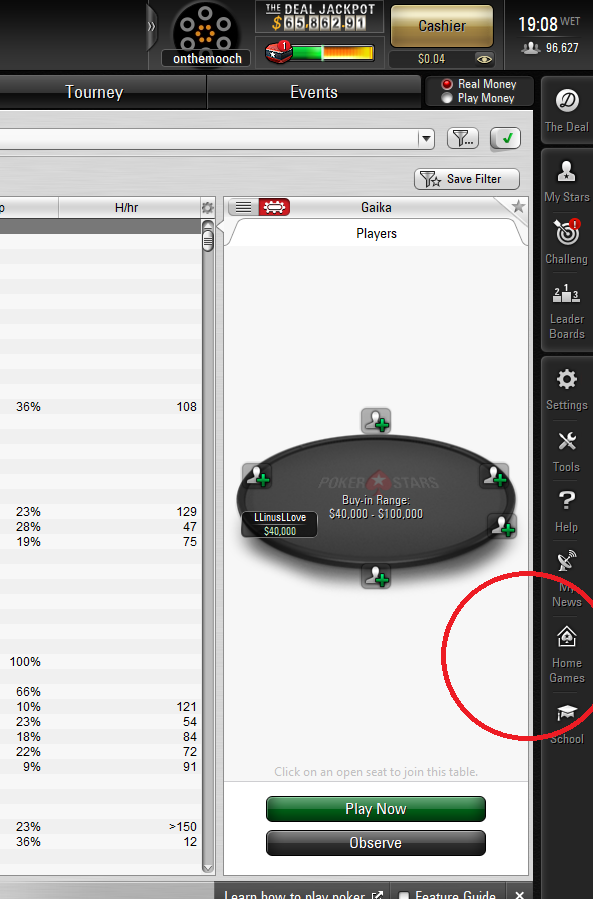Screen dimensions: 600x899
Task: Select the Play Money radio button
Action: click(x=447, y=98)
